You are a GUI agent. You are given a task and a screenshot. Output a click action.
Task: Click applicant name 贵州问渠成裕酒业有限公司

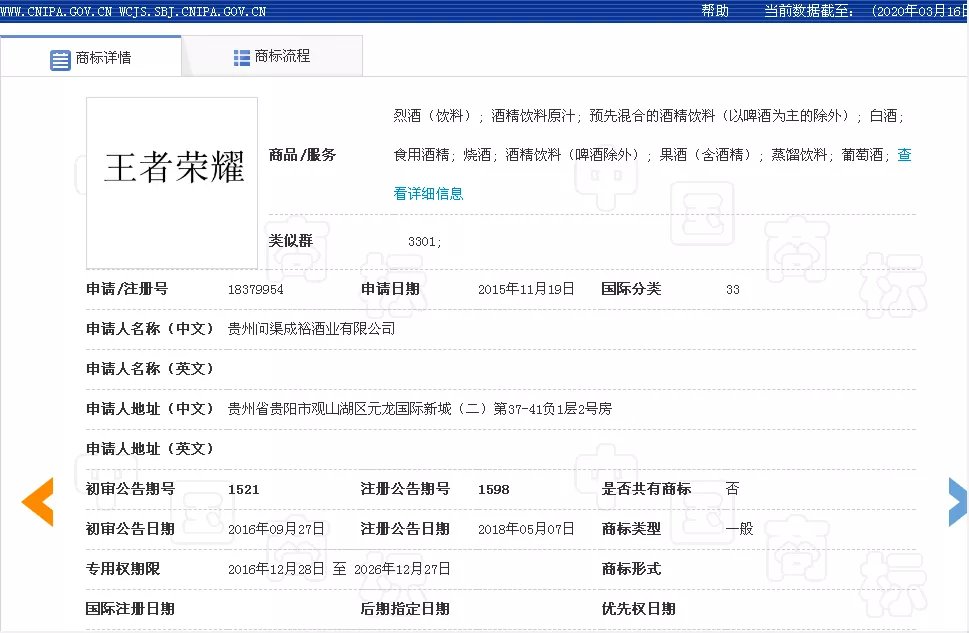coord(311,329)
